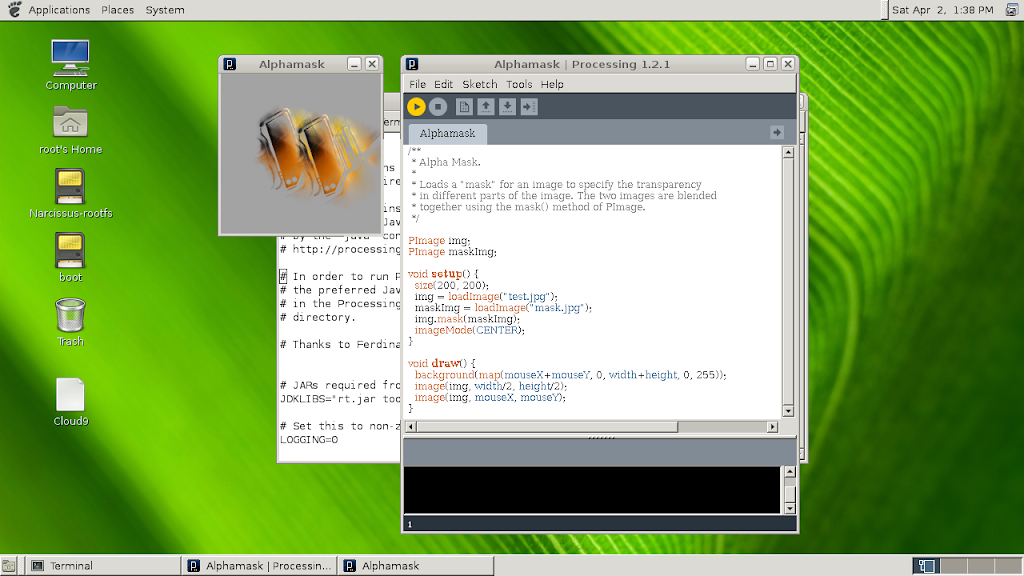Click the Stop button in Processing toolbar
This screenshot has width=1024, height=576.
point(438,107)
